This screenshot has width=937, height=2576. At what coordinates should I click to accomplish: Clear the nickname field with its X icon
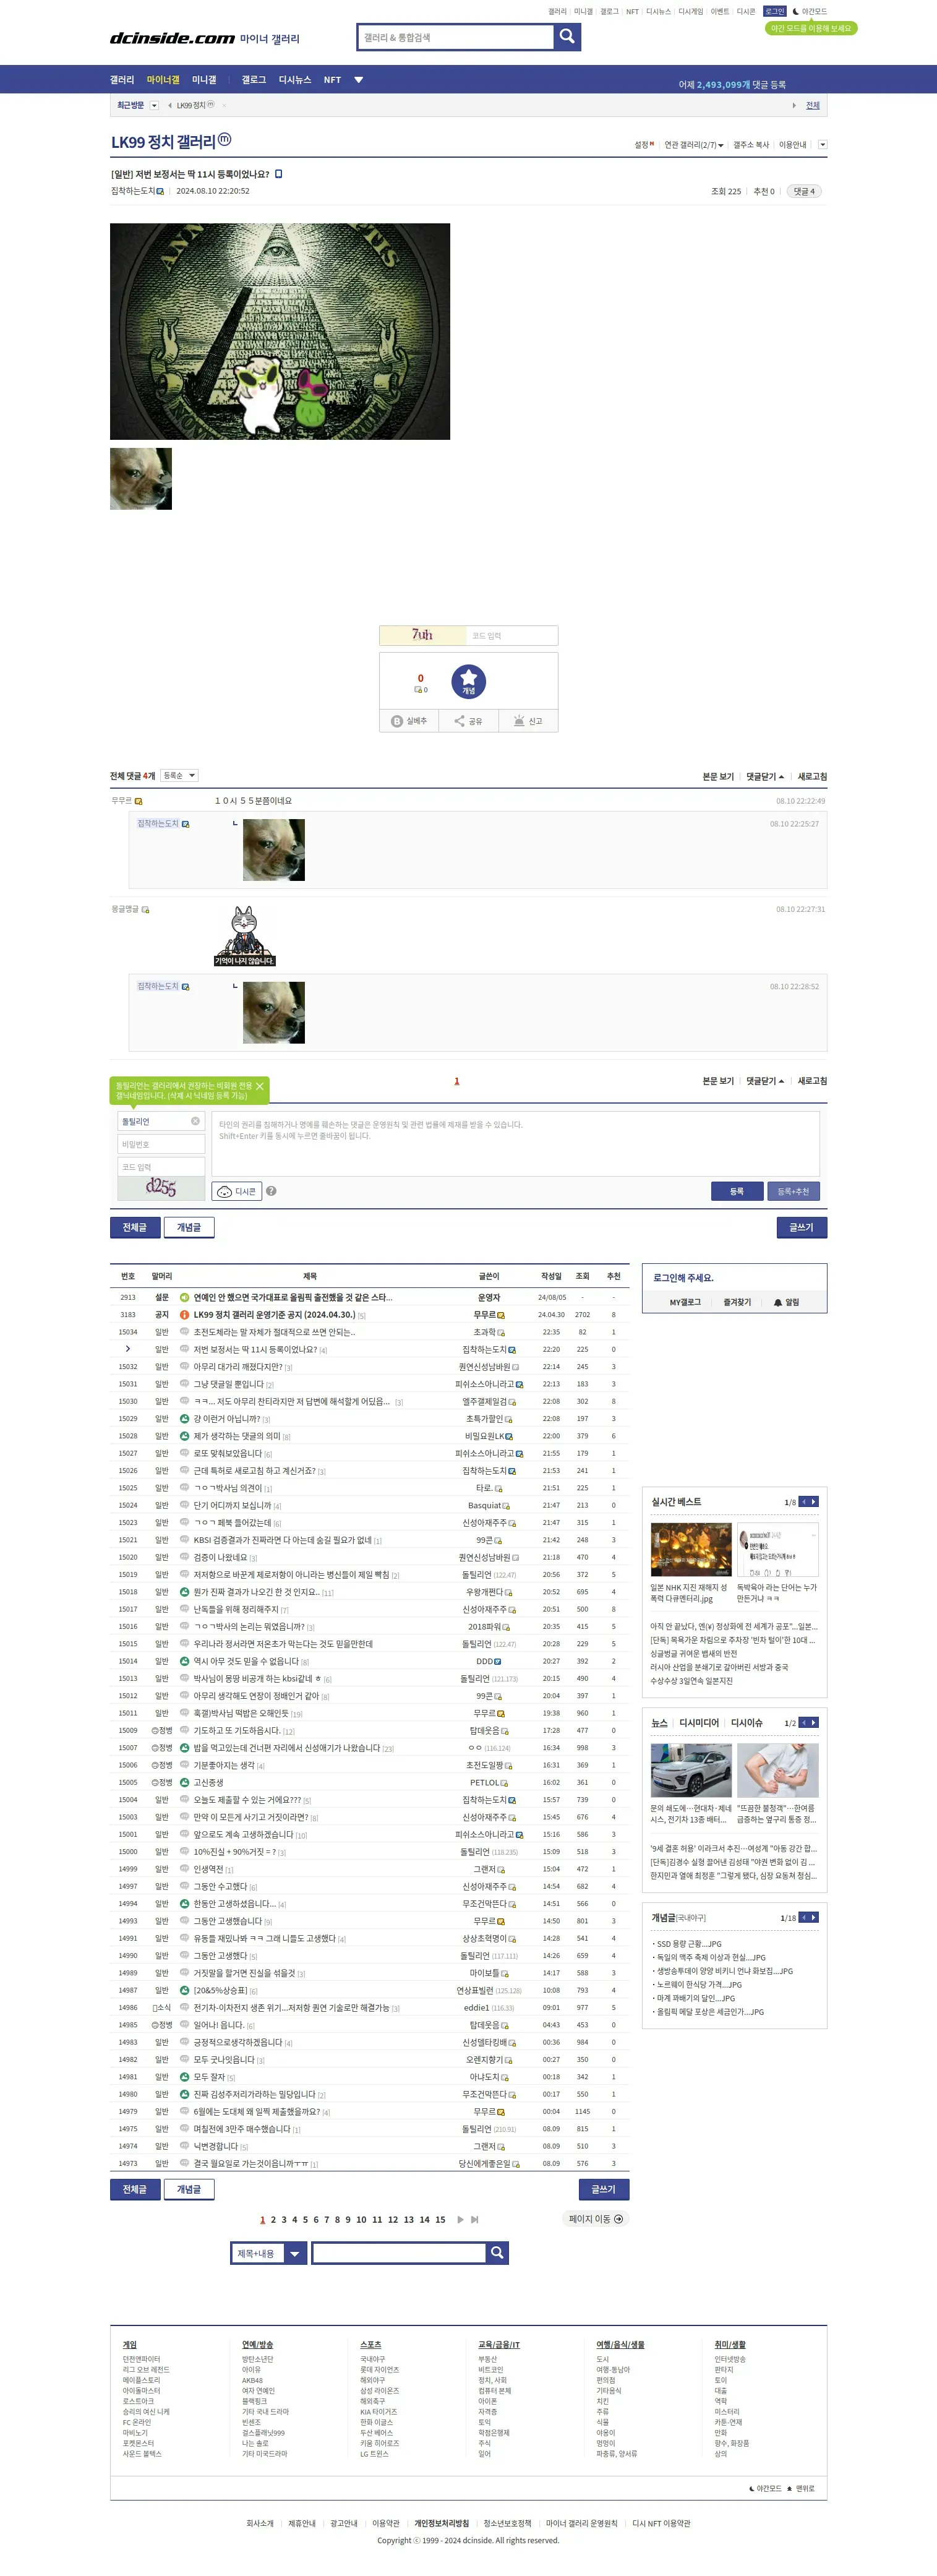(x=195, y=1121)
